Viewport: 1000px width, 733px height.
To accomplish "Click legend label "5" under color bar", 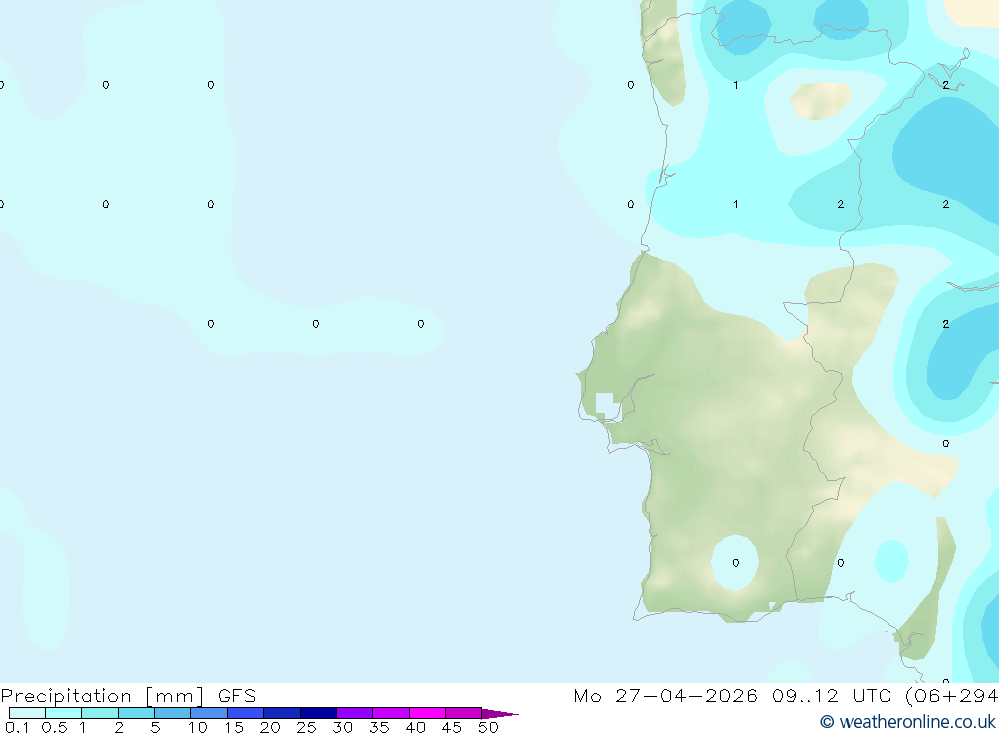I will 155,727.
